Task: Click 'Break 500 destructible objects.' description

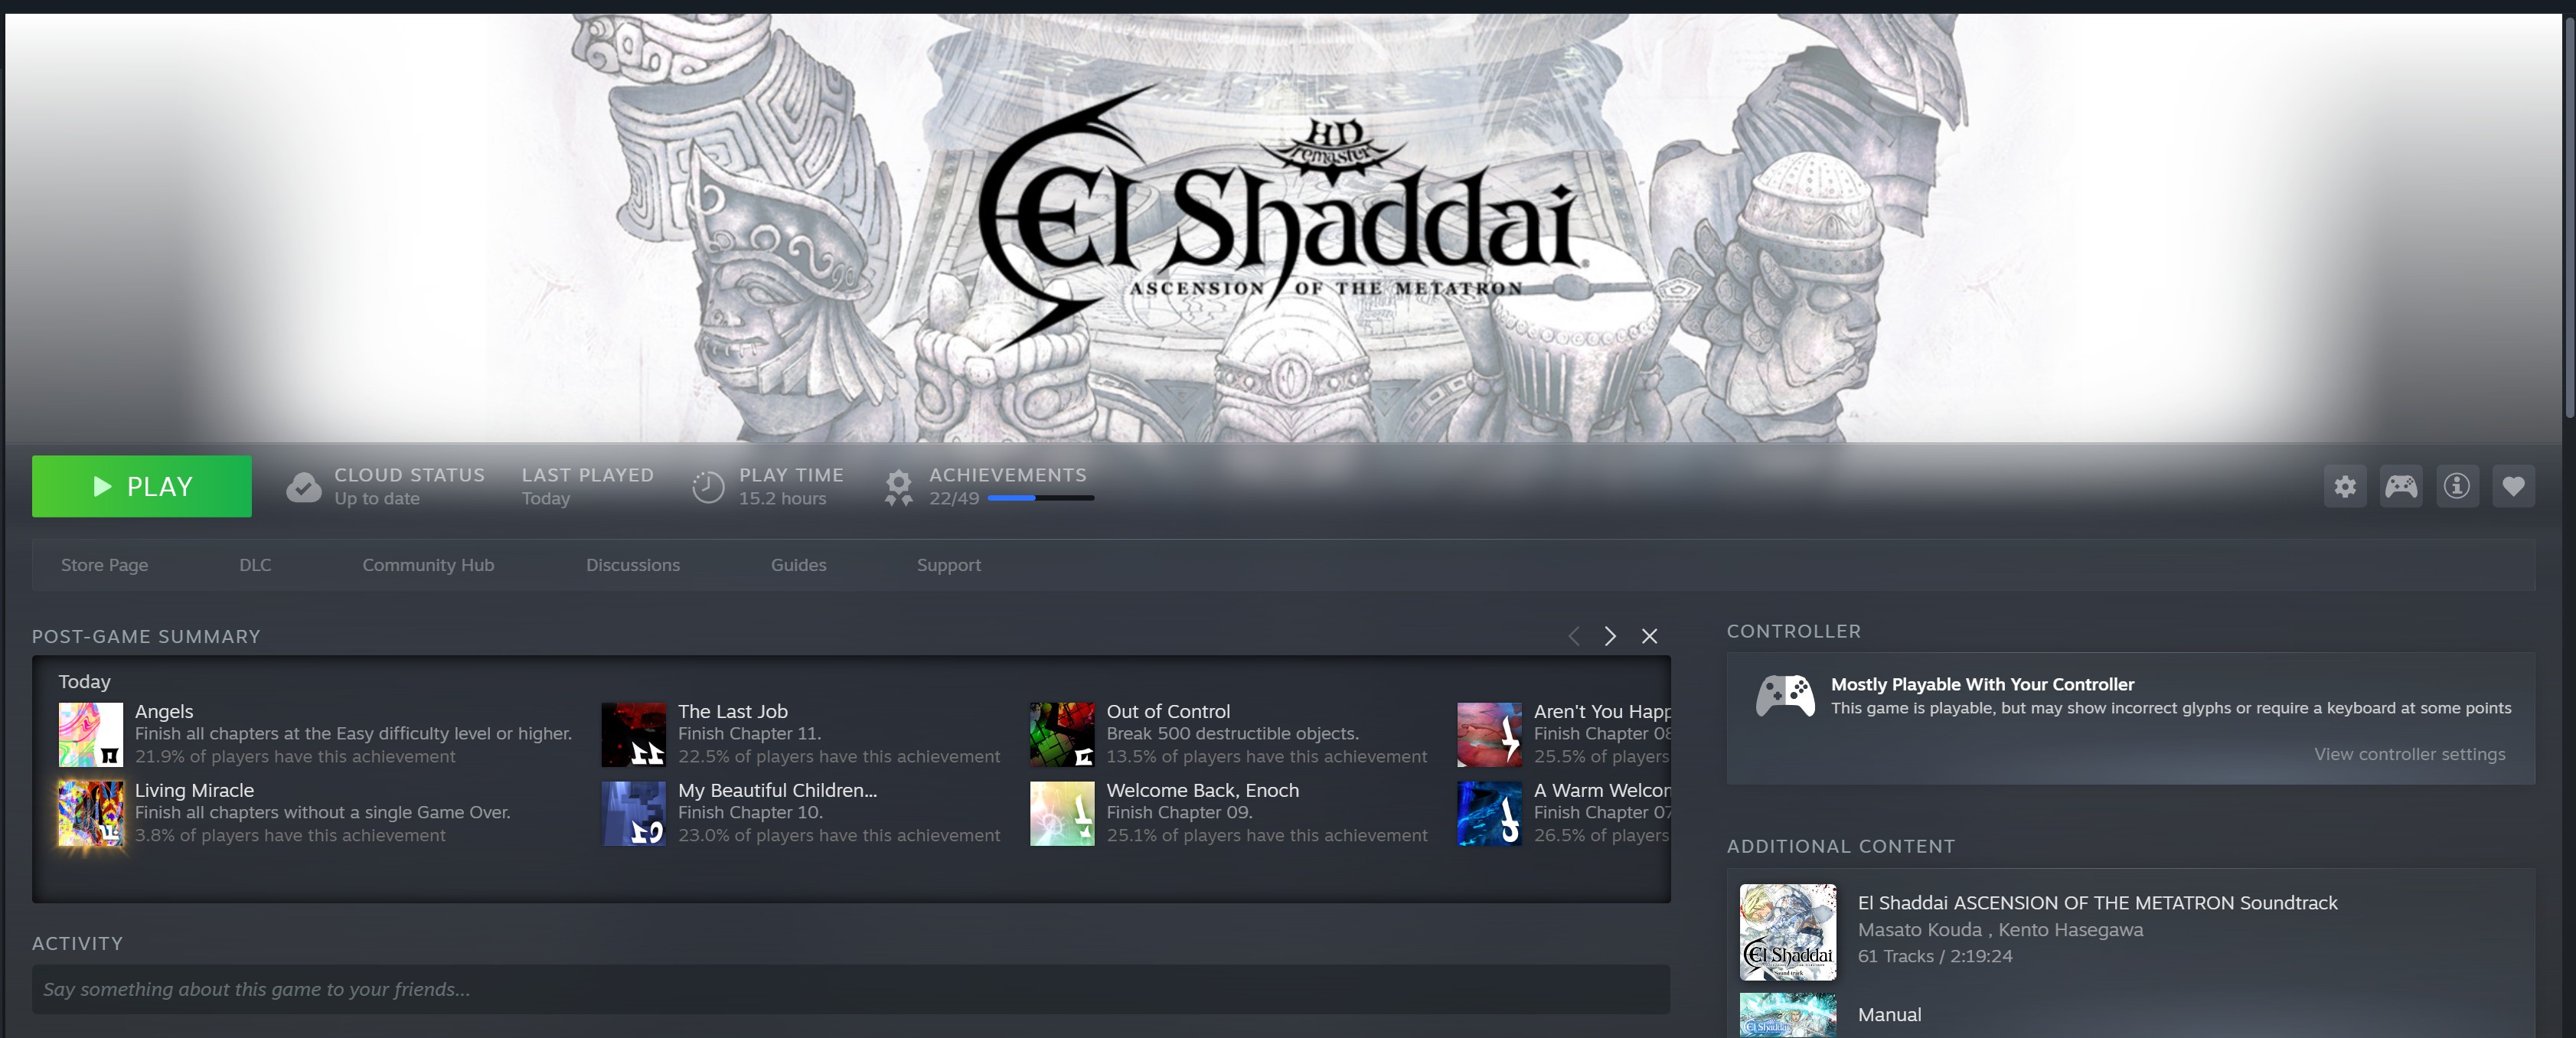Action: 1232,733
